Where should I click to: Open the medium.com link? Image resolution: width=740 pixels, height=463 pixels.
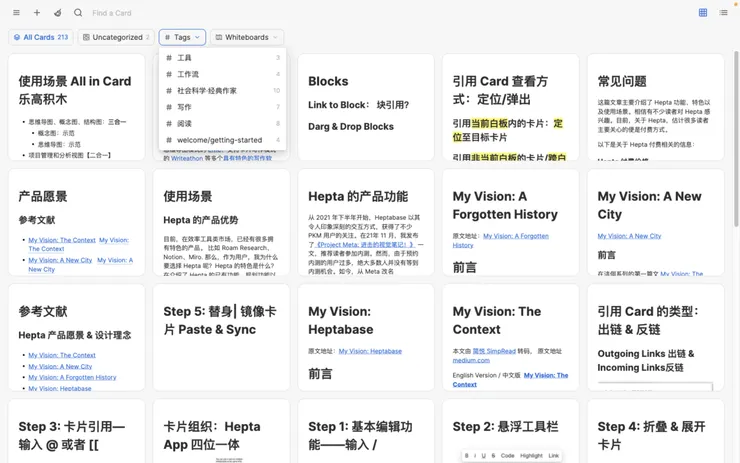(x=471, y=361)
